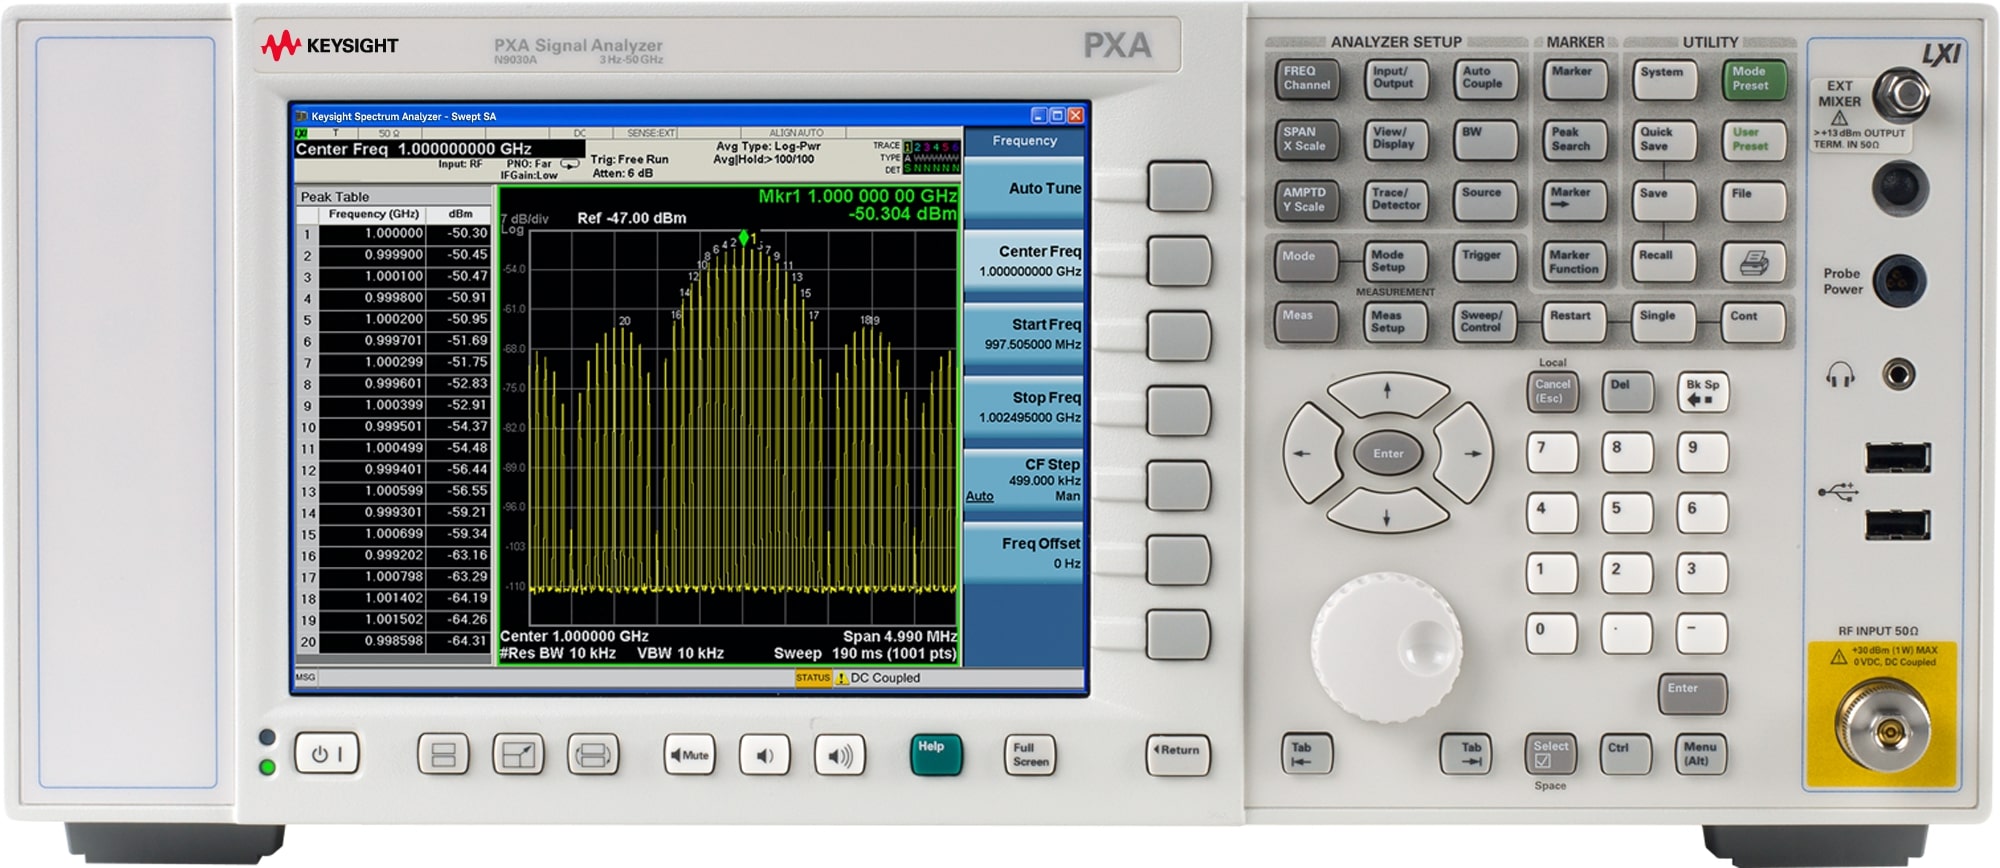Click the hardware softkey beside Auto Tune
This screenshot has height=868, width=2000.
[1179, 187]
